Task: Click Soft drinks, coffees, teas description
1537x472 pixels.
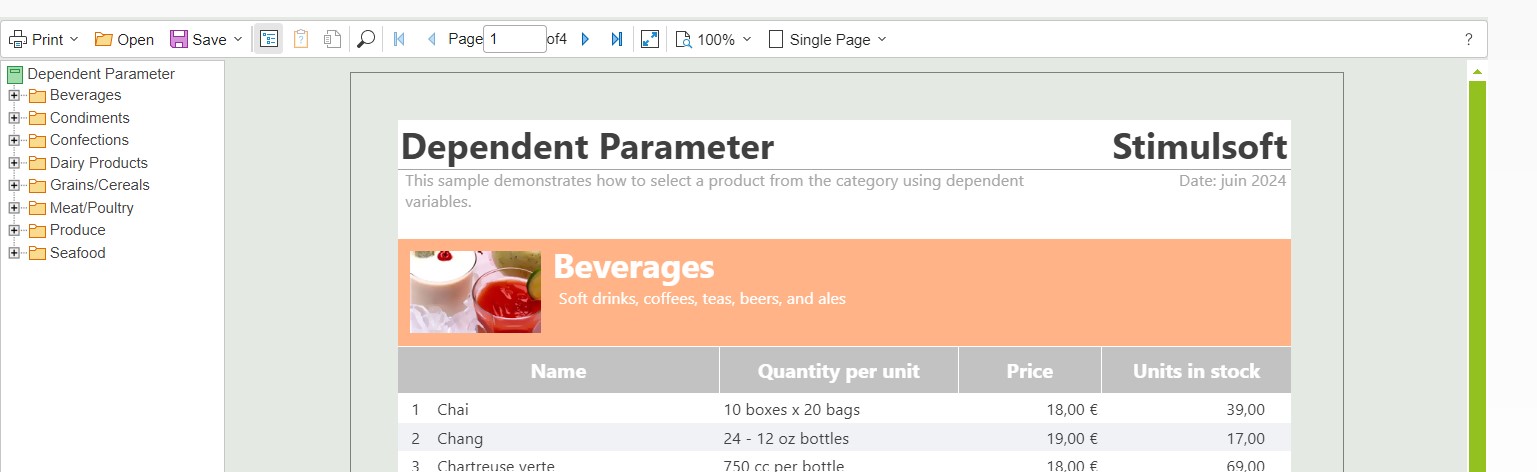Action: (x=702, y=299)
